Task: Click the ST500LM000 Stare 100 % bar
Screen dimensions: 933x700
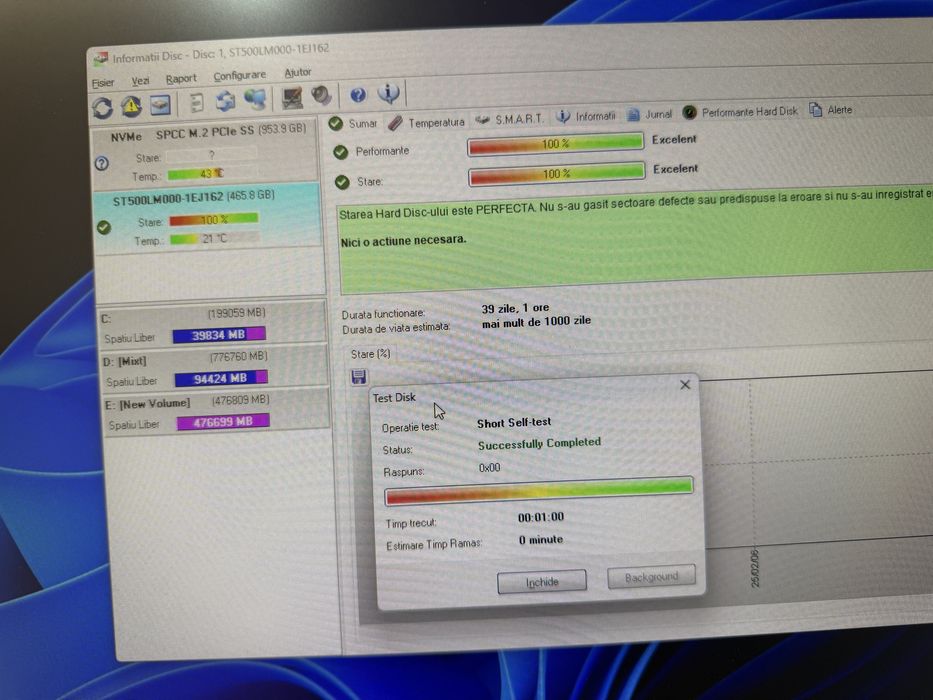Action: 214,220
